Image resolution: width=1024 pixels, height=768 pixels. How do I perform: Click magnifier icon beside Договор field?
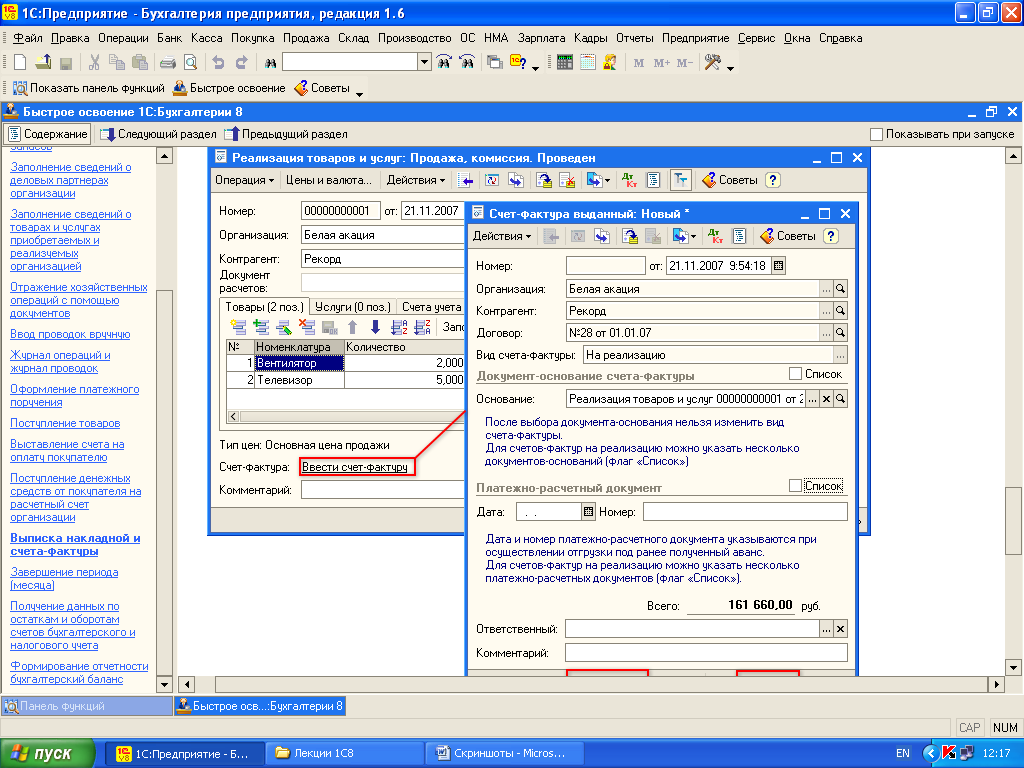click(x=840, y=332)
